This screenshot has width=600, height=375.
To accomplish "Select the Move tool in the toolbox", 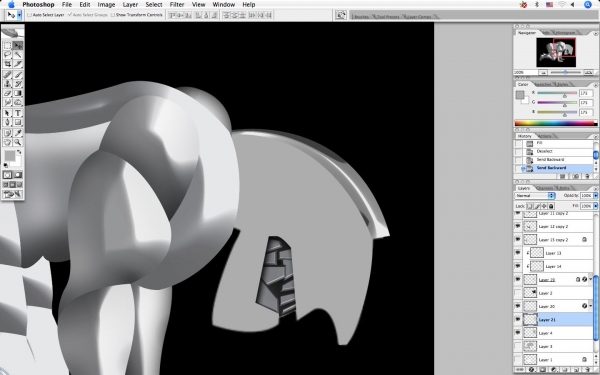I will (x=18, y=46).
